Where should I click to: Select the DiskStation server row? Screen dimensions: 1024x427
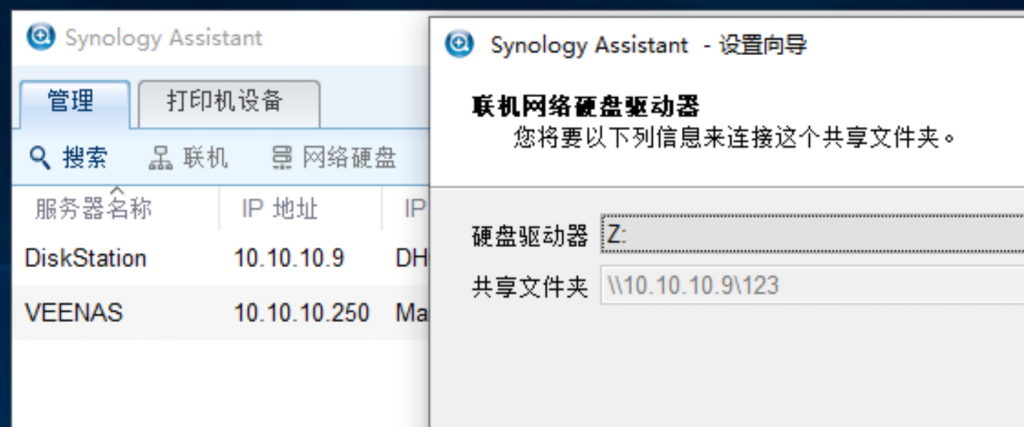click(85, 258)
